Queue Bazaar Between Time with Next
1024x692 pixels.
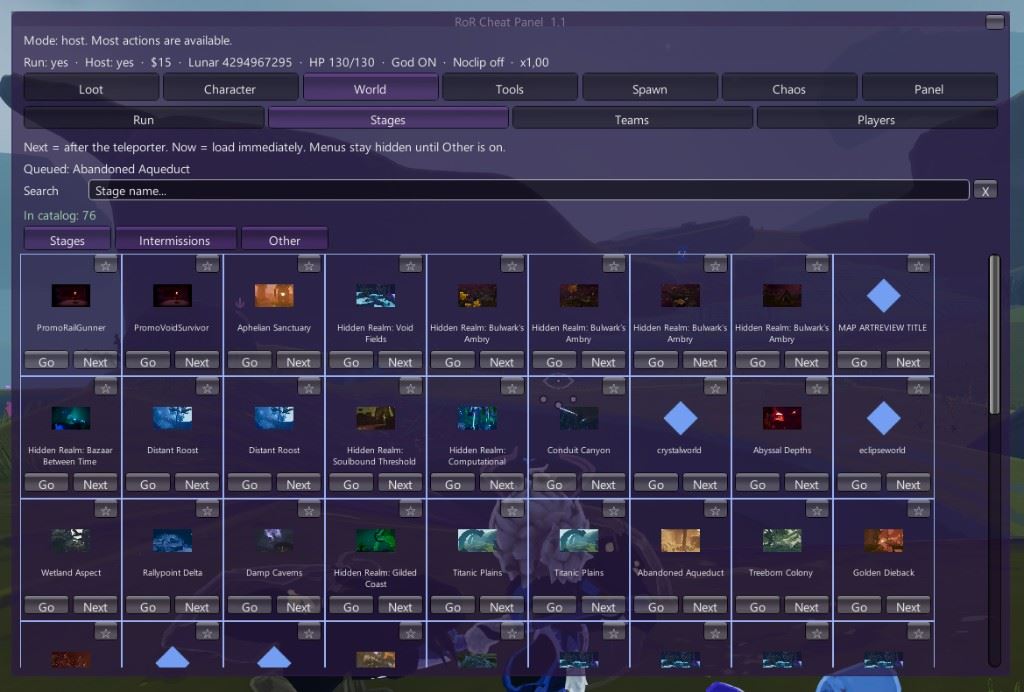[x=95, y=484]
